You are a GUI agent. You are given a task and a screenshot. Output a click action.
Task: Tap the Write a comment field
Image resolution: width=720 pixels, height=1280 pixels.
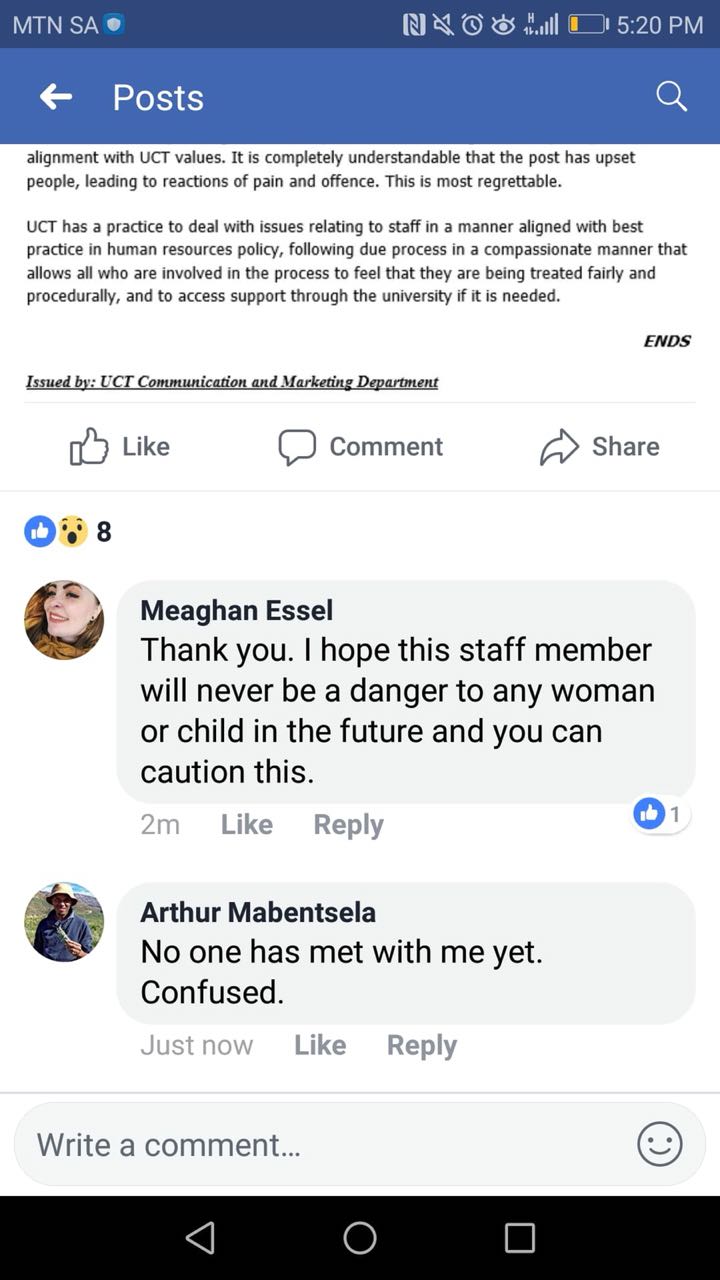320,1144
